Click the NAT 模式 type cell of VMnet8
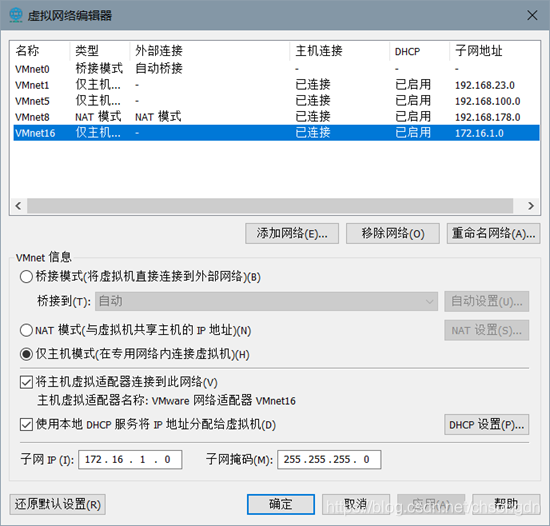The height and width of the screenshot is (526, 550). click(x=98, y=117)
